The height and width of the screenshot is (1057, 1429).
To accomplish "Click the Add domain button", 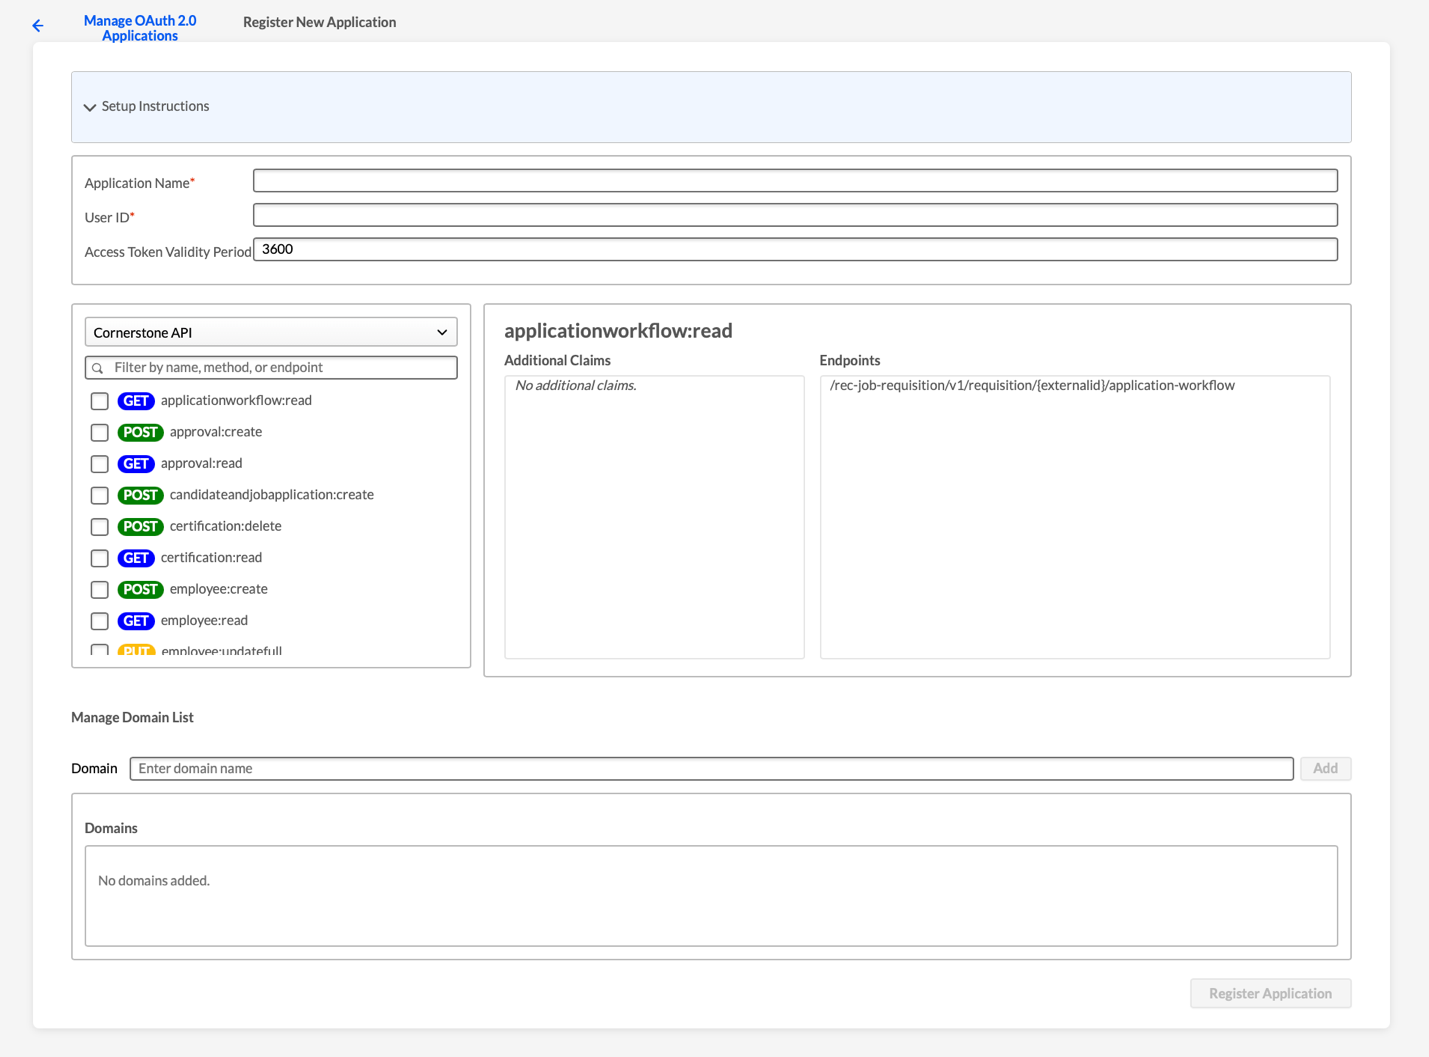I will [1325, 768].
